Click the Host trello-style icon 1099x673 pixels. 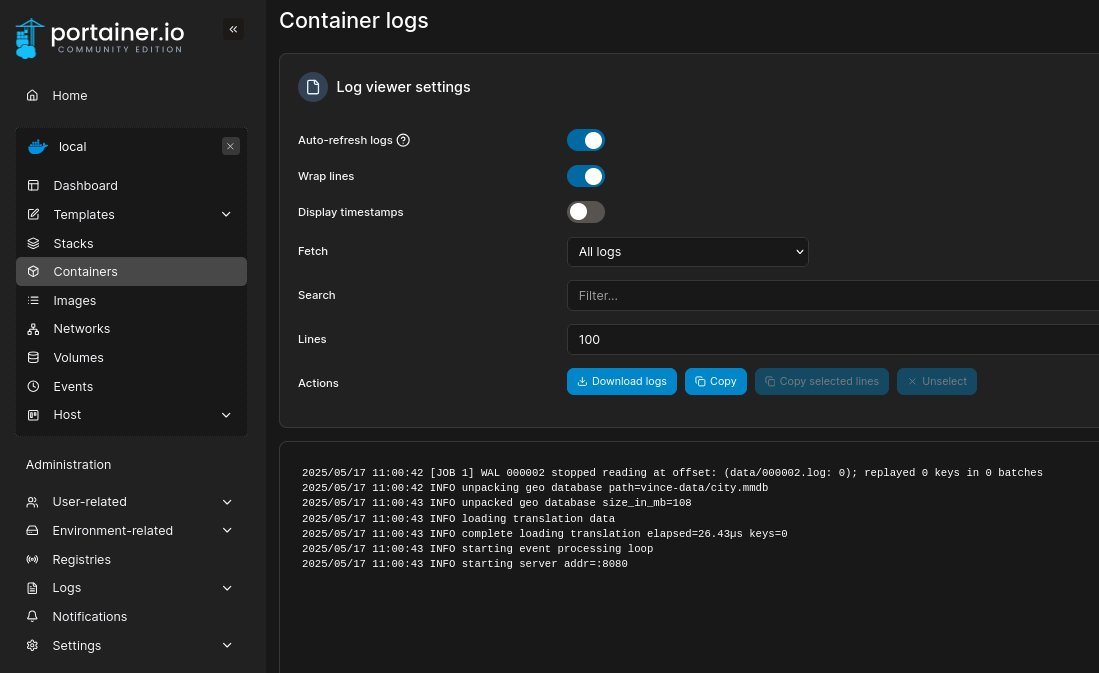(x=33, y=415)
